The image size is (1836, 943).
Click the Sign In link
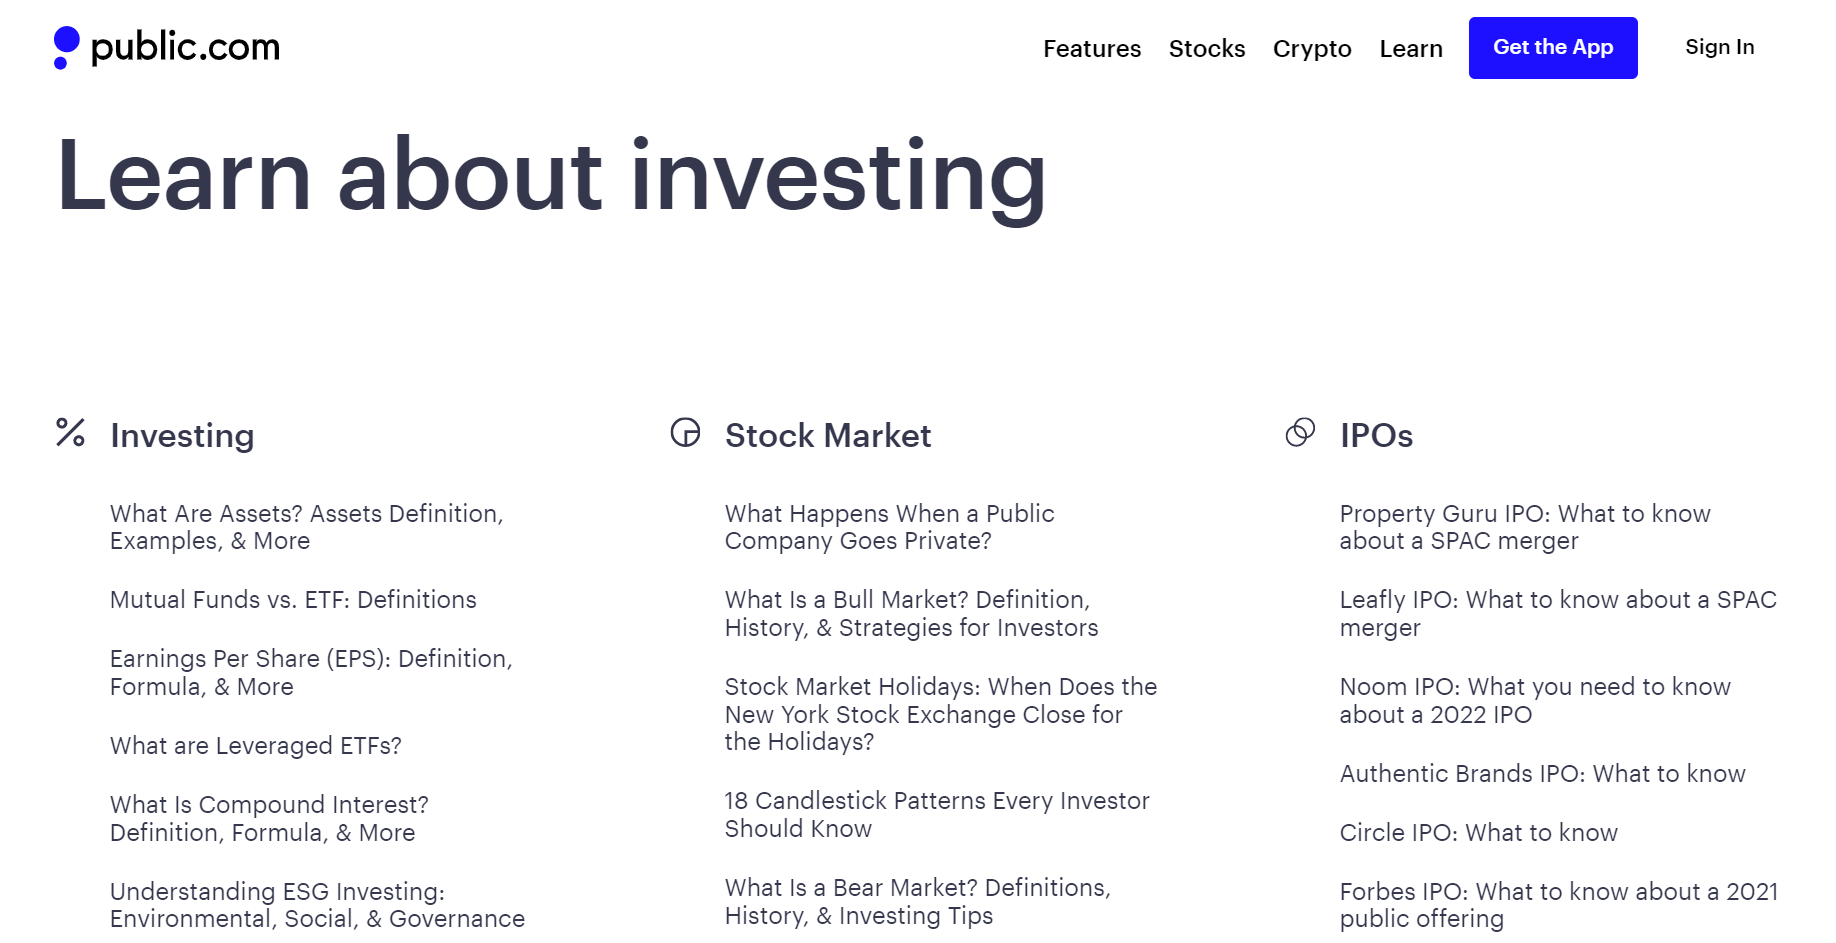[x=1719, y=47]
